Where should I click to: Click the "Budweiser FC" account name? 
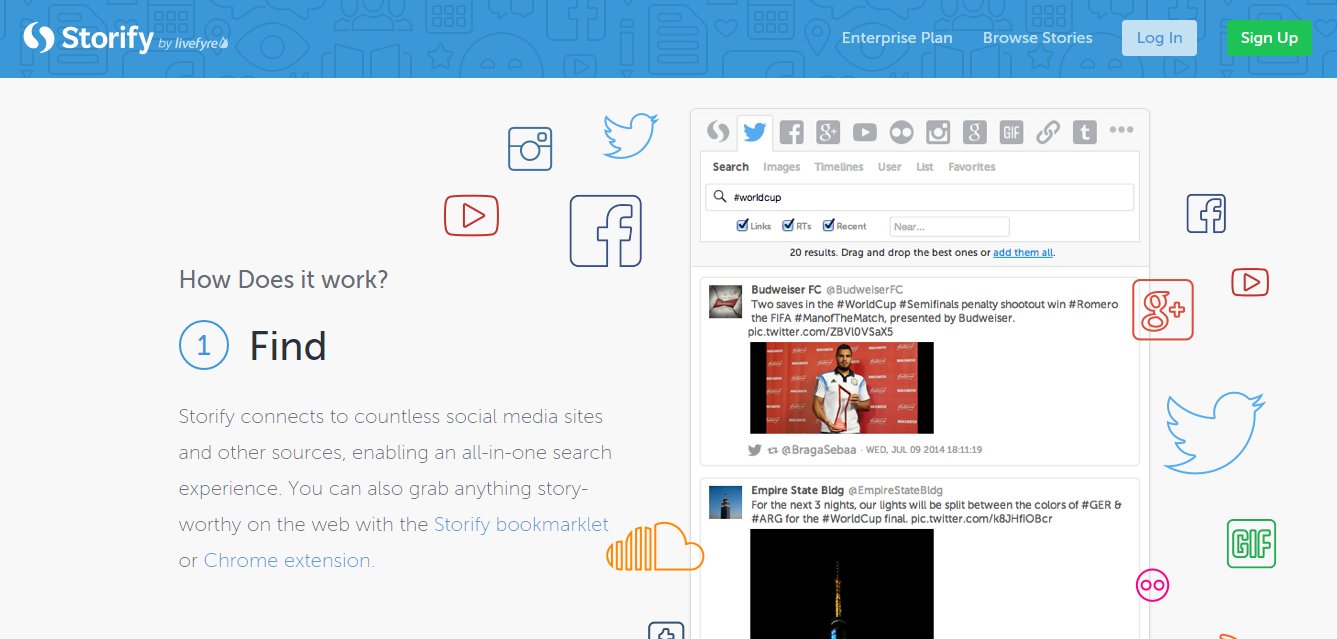[786, 290]
